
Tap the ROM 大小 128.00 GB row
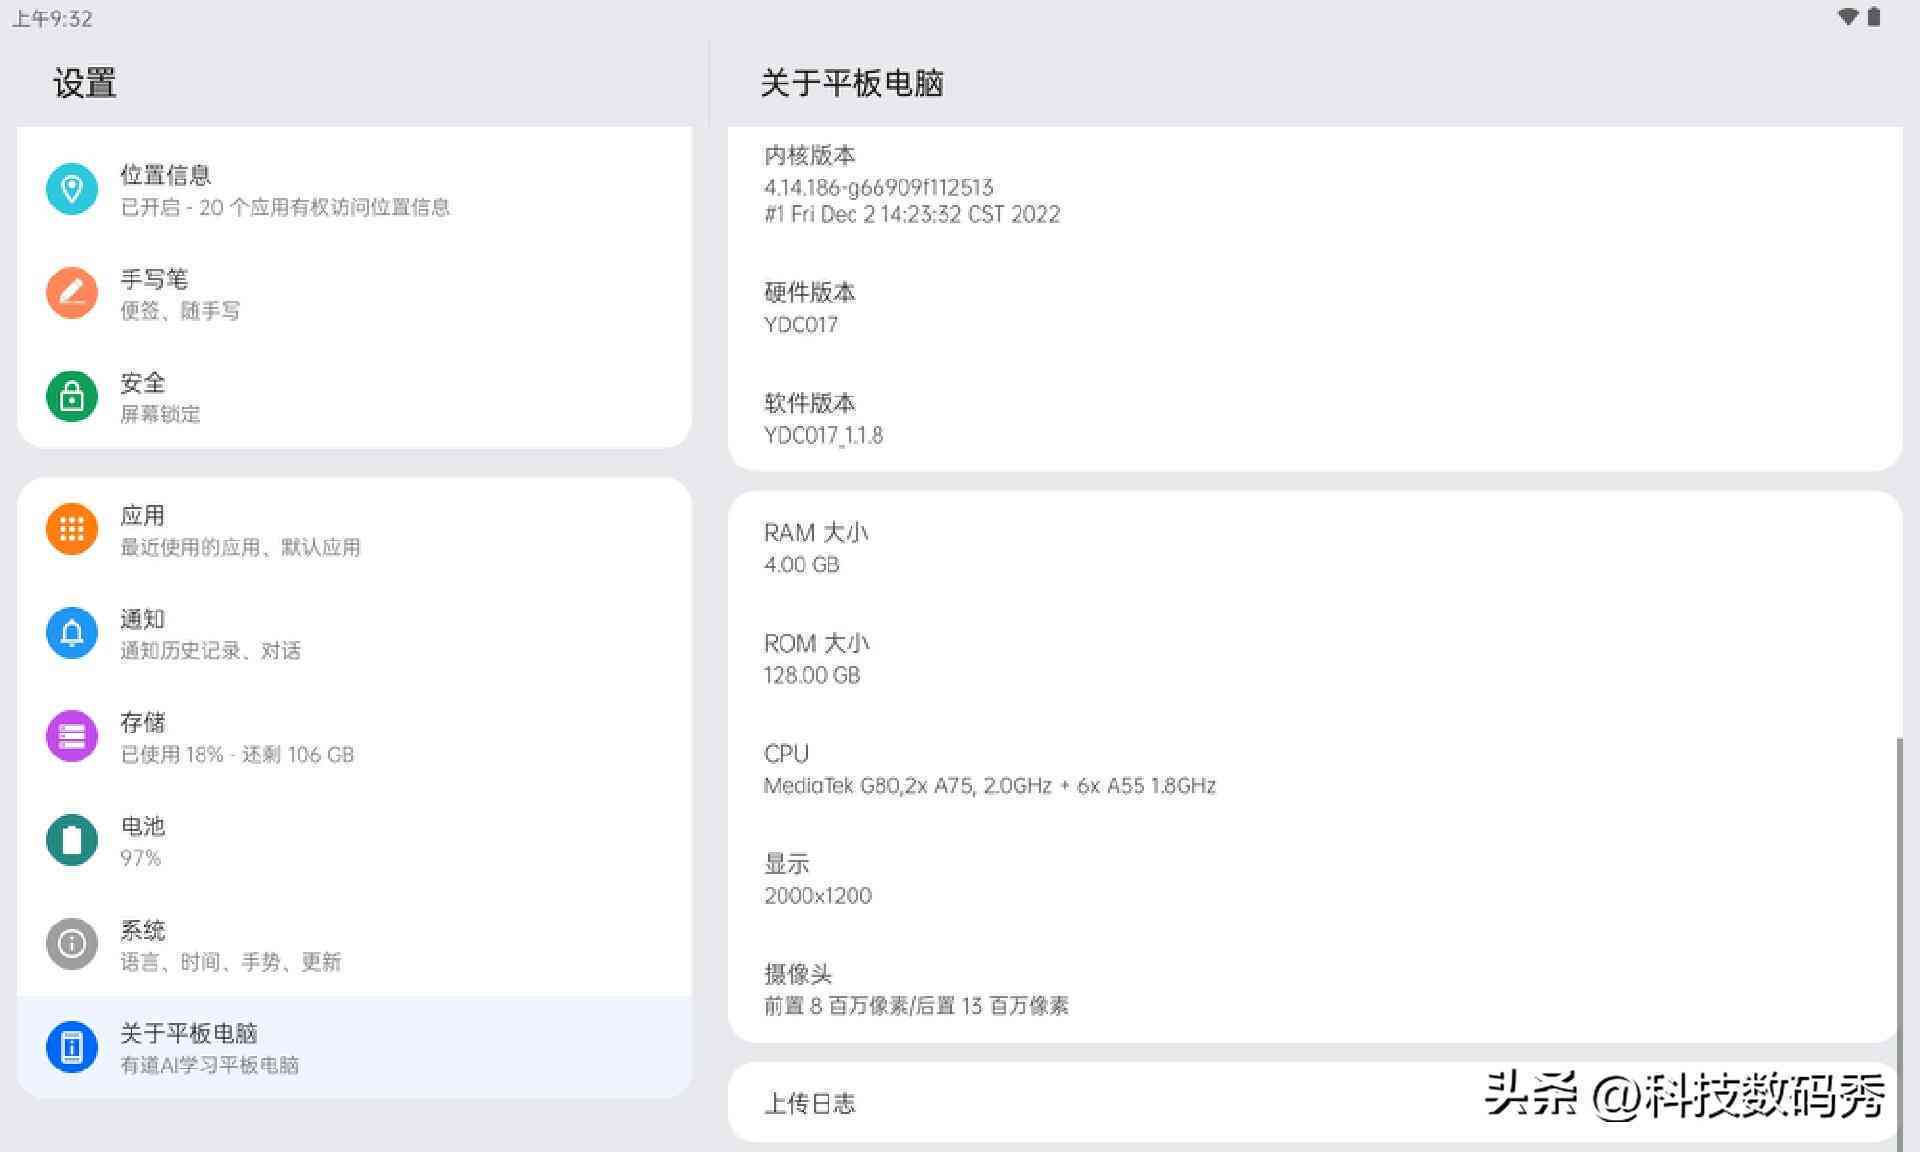point(1314,658)
